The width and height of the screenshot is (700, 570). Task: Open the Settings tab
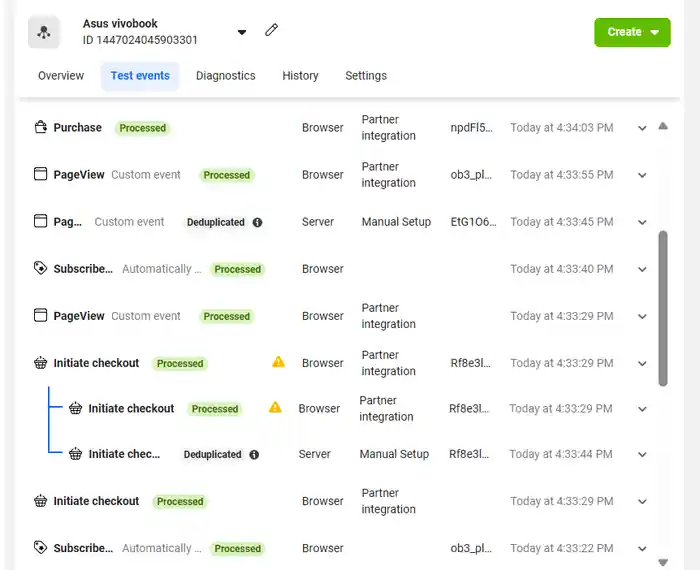(366, 76)
